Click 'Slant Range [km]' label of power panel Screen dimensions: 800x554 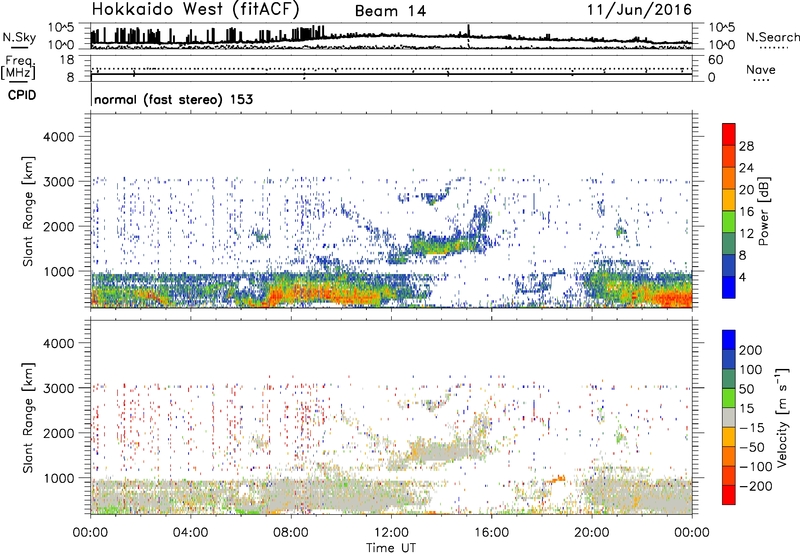coord(29,211)
